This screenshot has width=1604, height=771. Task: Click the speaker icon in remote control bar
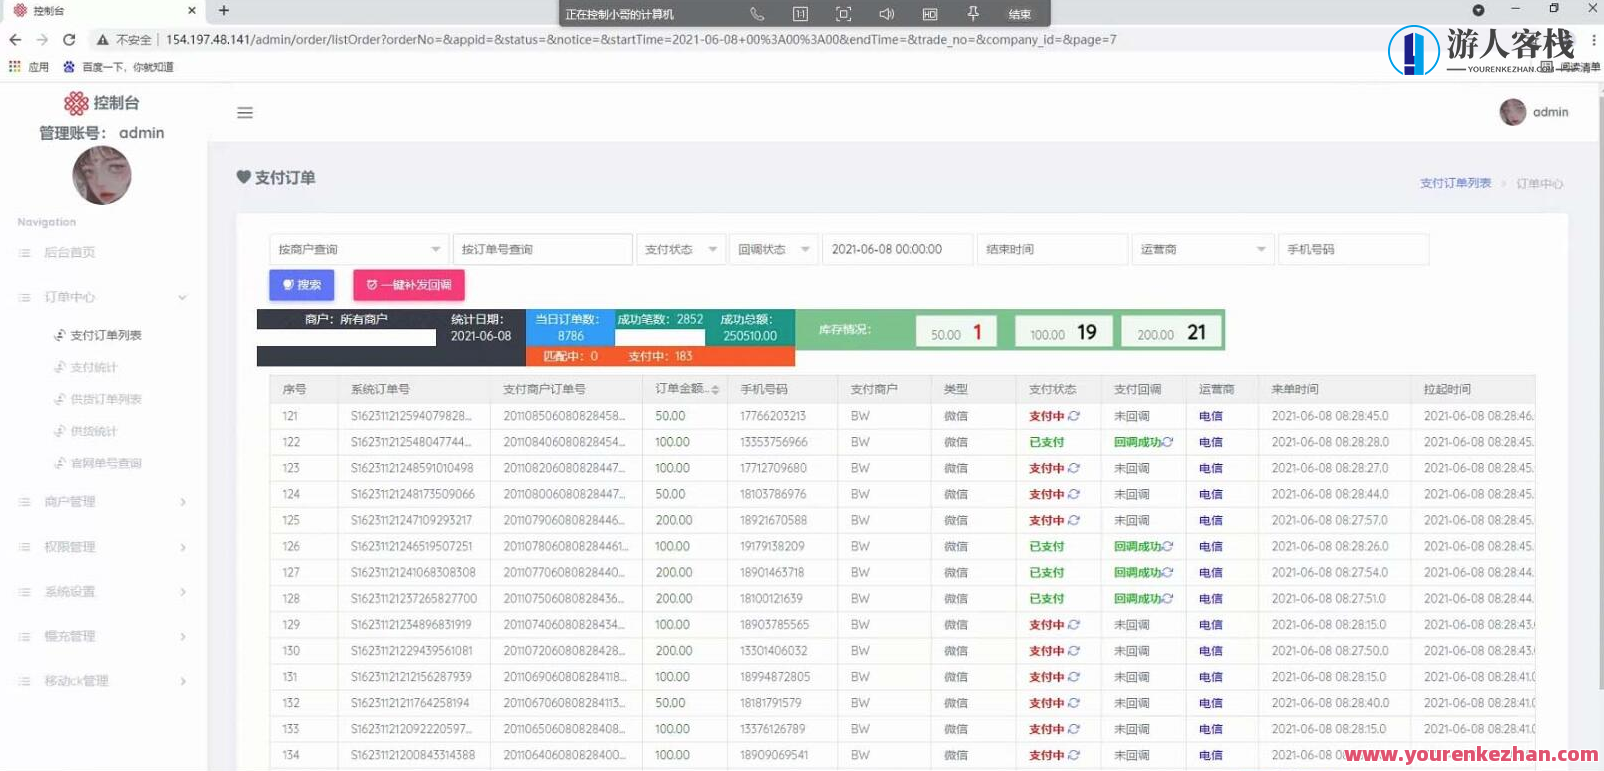pos(886,14)
